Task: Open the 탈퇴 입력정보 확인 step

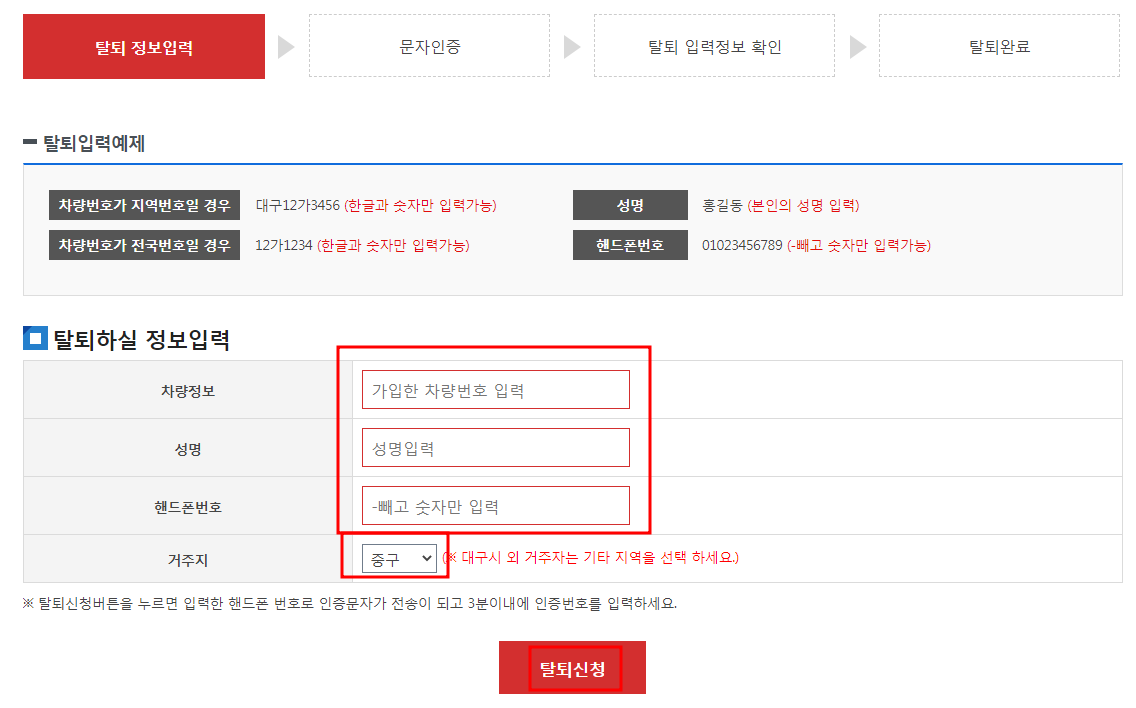Action: tap(714, 46)
